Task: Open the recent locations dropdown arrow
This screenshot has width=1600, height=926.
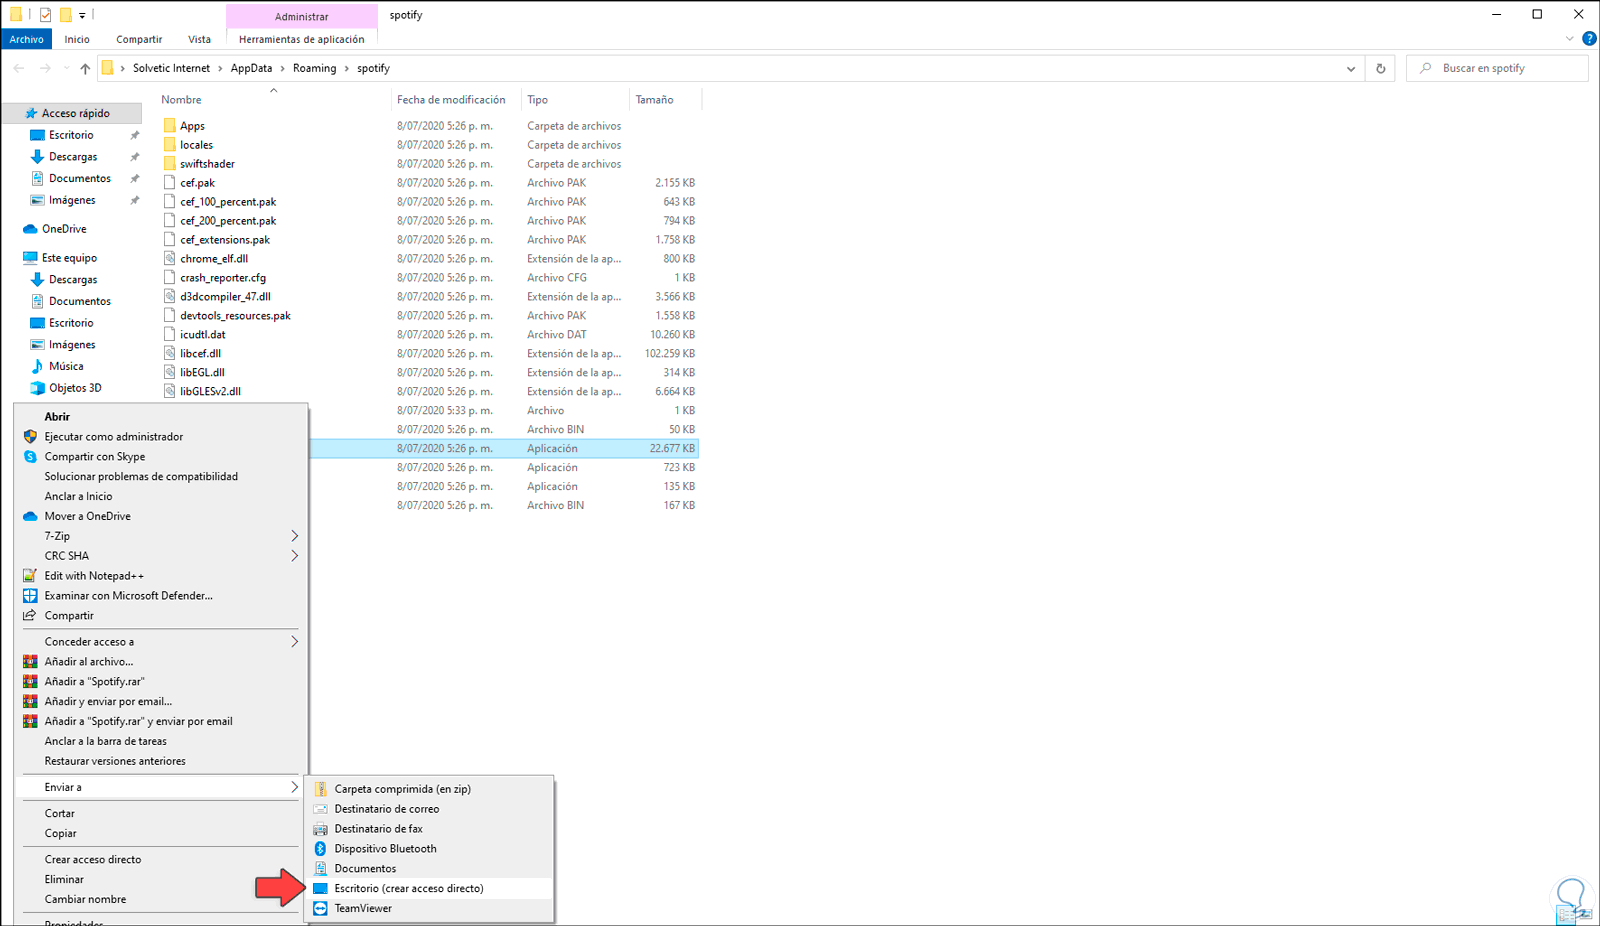Action: tap(66, 69)
